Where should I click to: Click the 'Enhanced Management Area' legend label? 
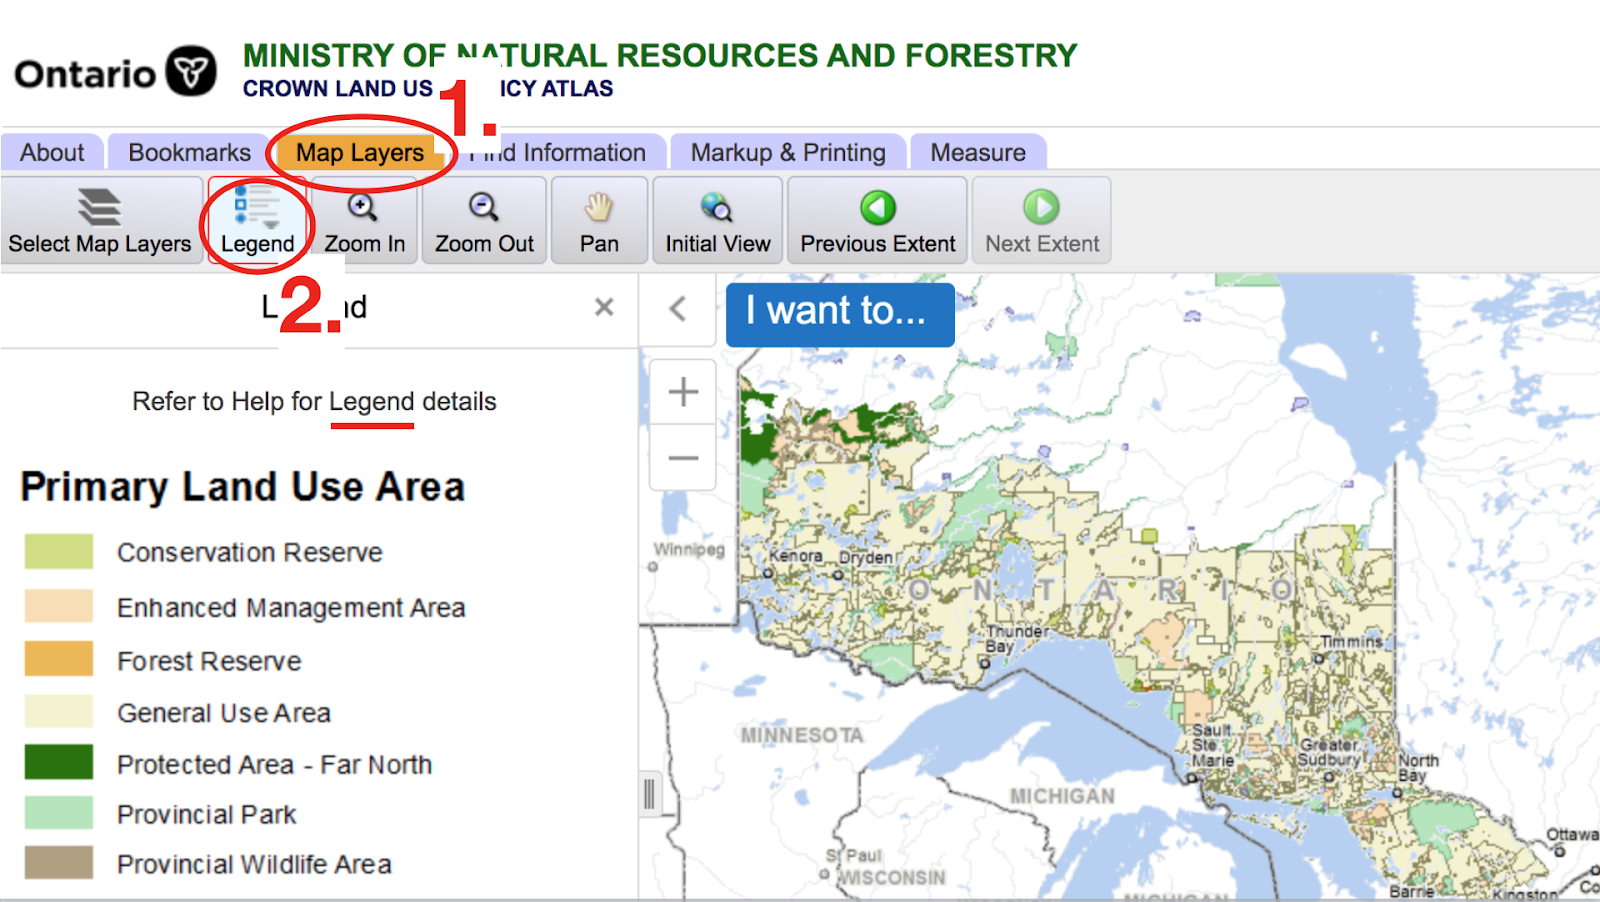coord(291,608)
